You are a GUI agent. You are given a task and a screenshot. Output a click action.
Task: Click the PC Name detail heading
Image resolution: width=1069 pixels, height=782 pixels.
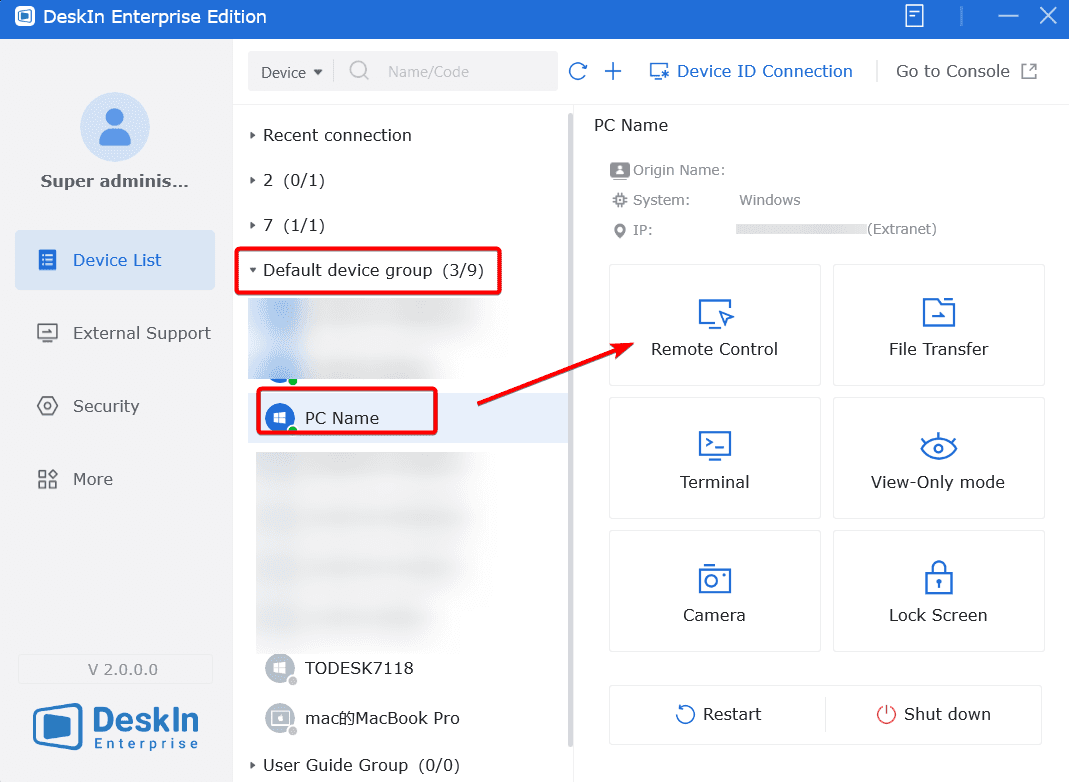tap(631, 125)
